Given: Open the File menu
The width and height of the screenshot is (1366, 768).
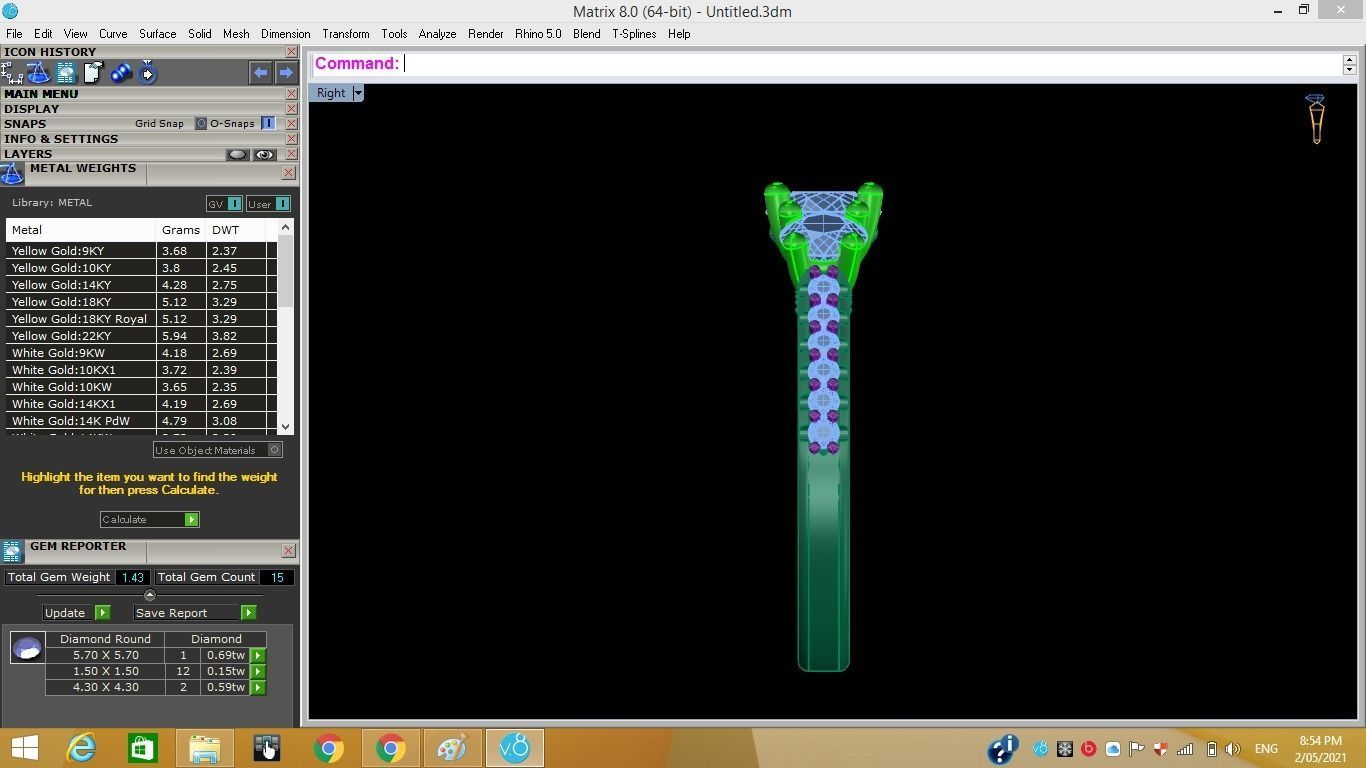Looking at the screenshot, I should click(x=14, y=34).
